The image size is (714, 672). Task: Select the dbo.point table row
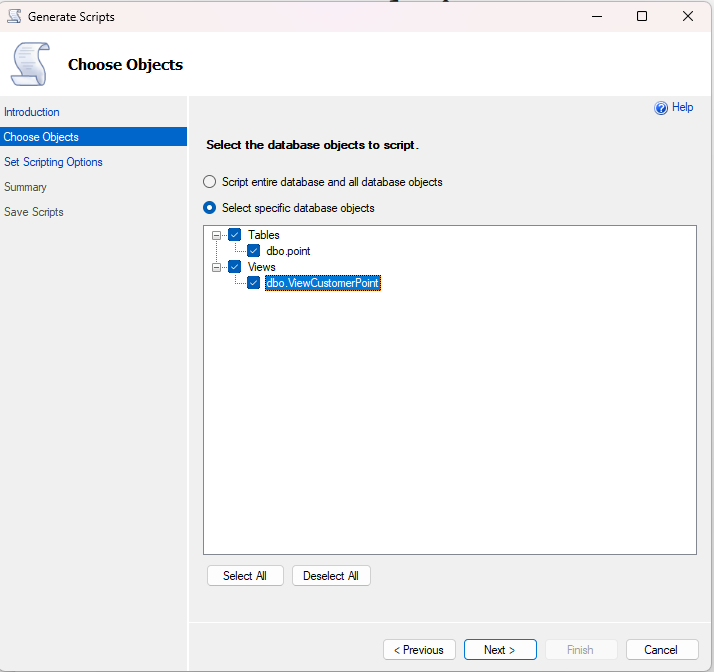tap(288, 251)
